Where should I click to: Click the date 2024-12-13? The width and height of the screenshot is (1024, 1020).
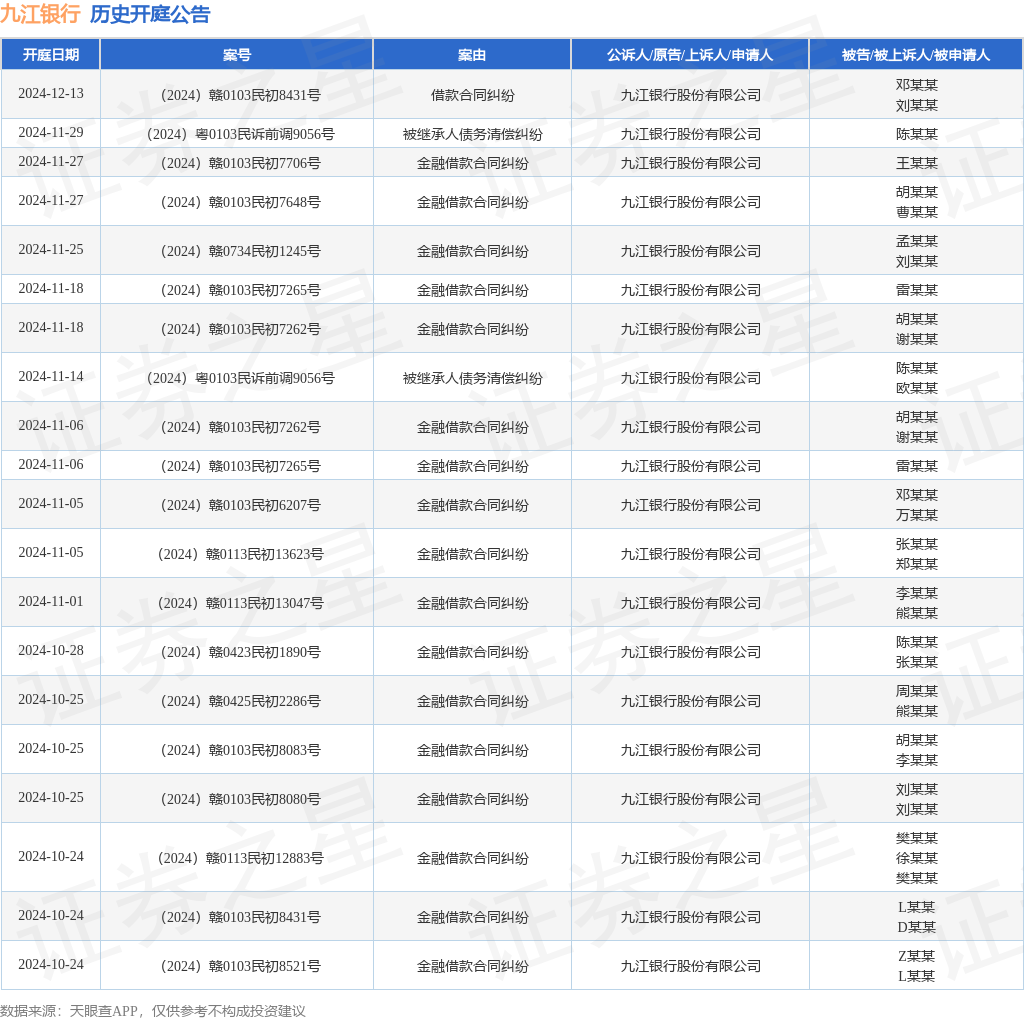(x=51, y=93)
